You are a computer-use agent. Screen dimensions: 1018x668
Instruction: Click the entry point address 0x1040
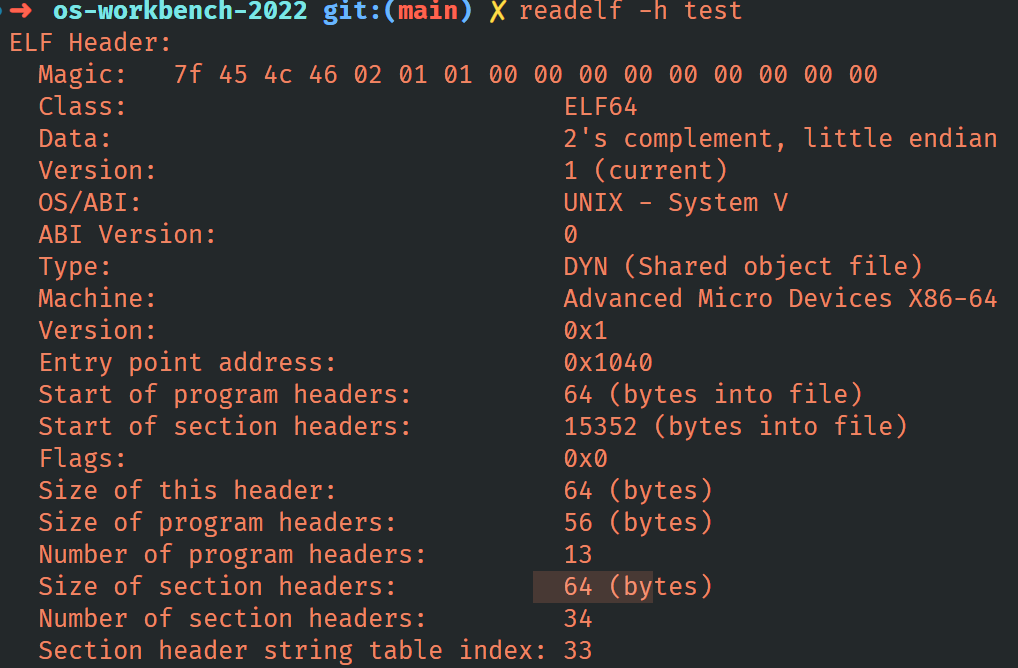pyautogui.click(x=608, y=363)
